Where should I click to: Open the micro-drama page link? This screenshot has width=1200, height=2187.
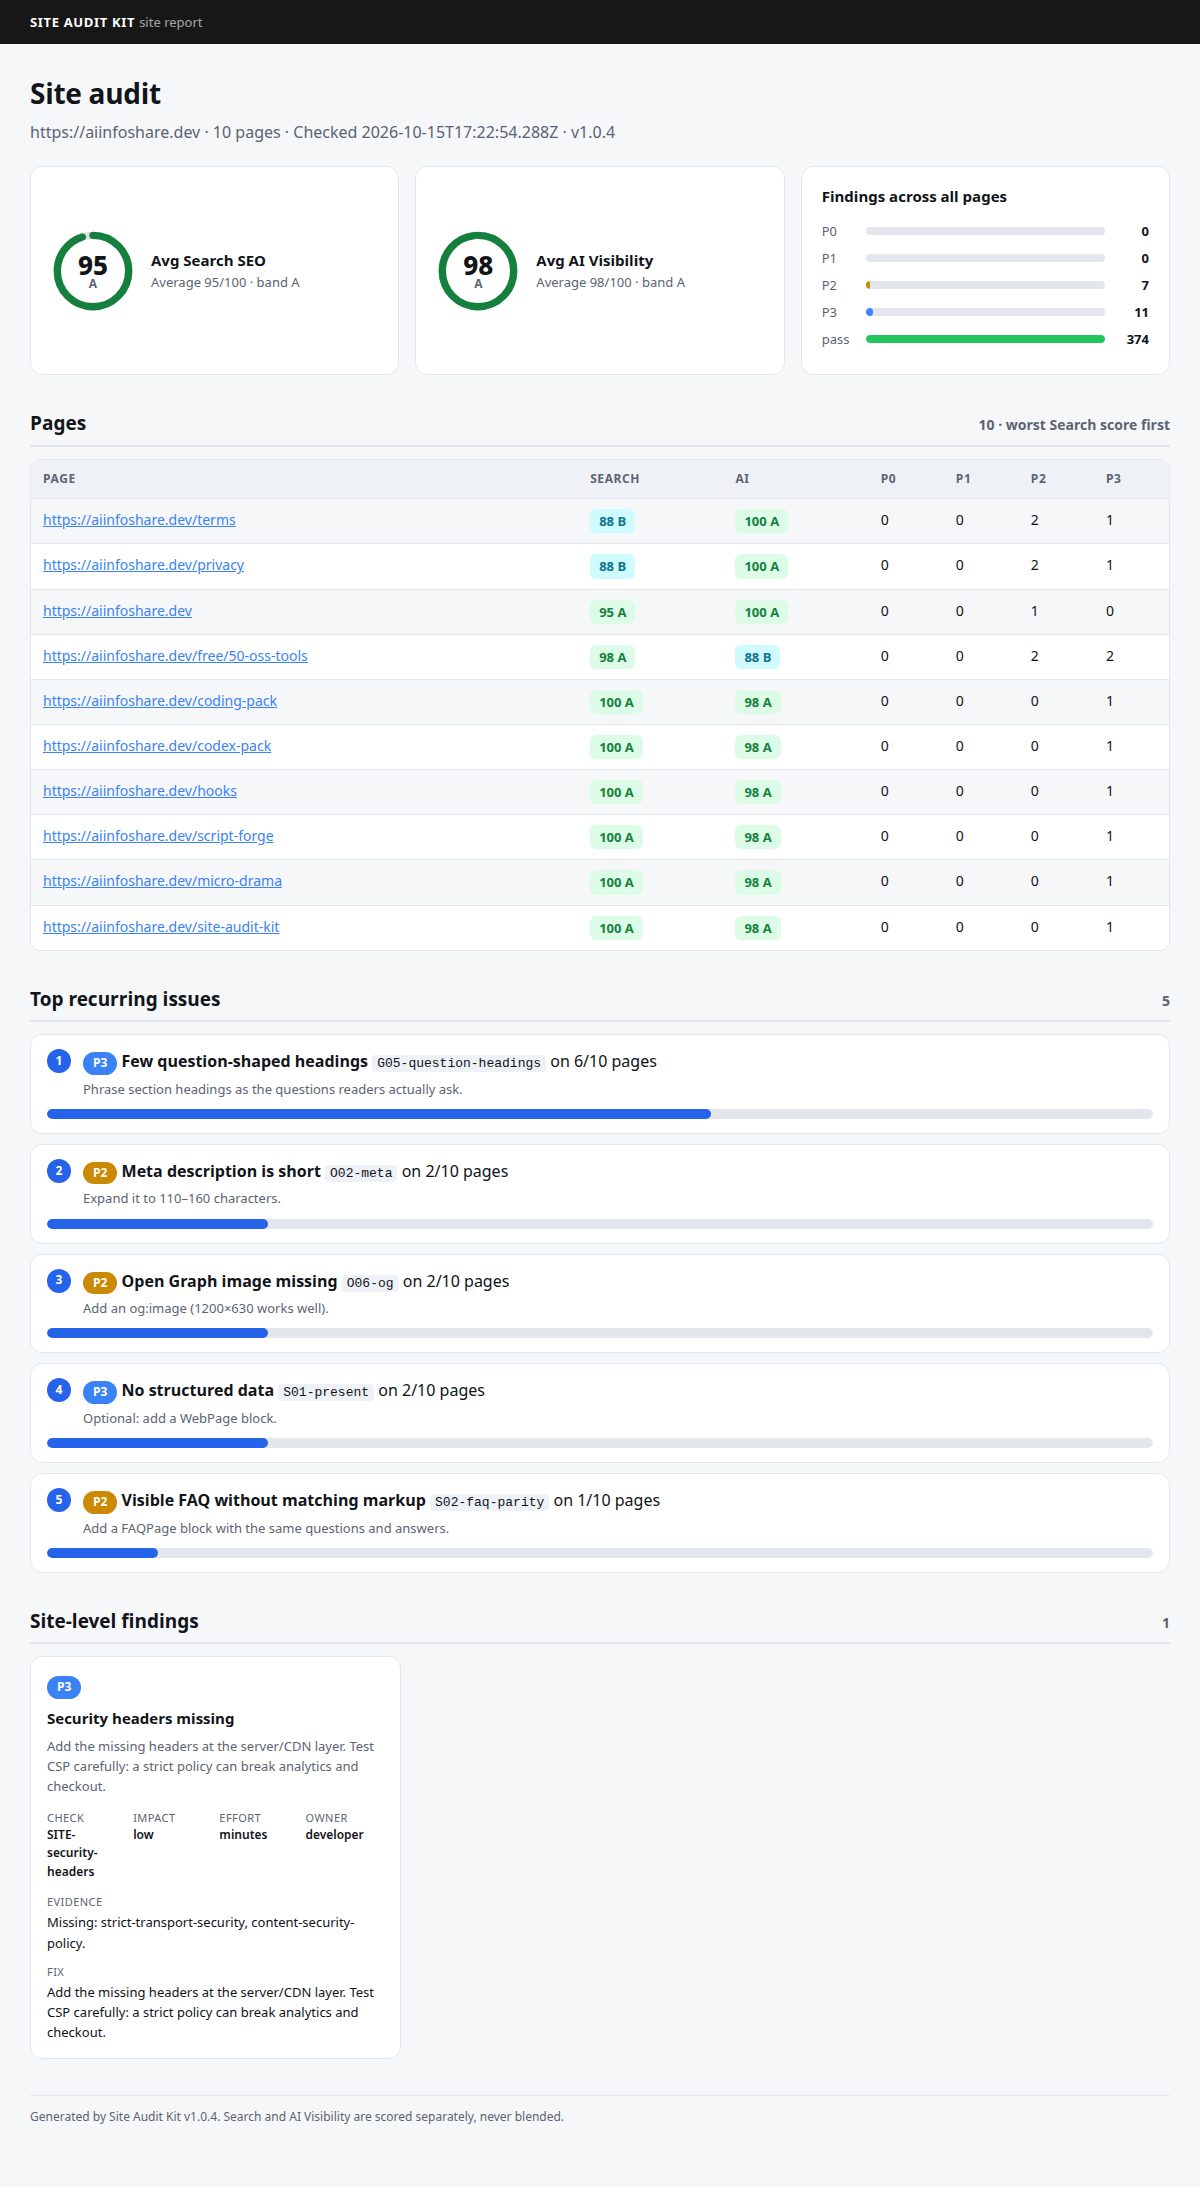162,881
